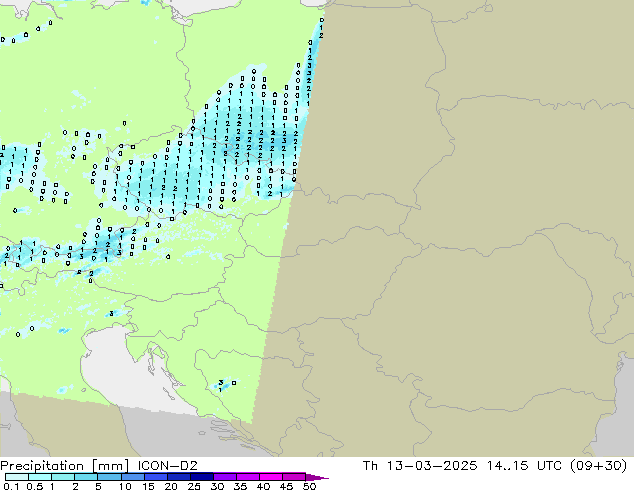Click the legend label '20'
Screen dimensions: 634x490
(171, 486)
